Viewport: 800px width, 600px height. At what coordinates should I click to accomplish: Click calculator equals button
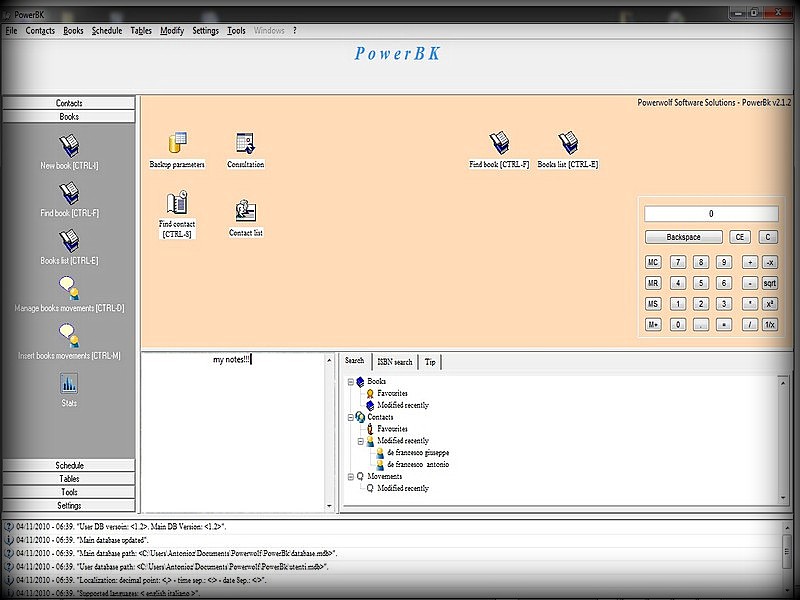pyautogui.click(x=723, y=324)
